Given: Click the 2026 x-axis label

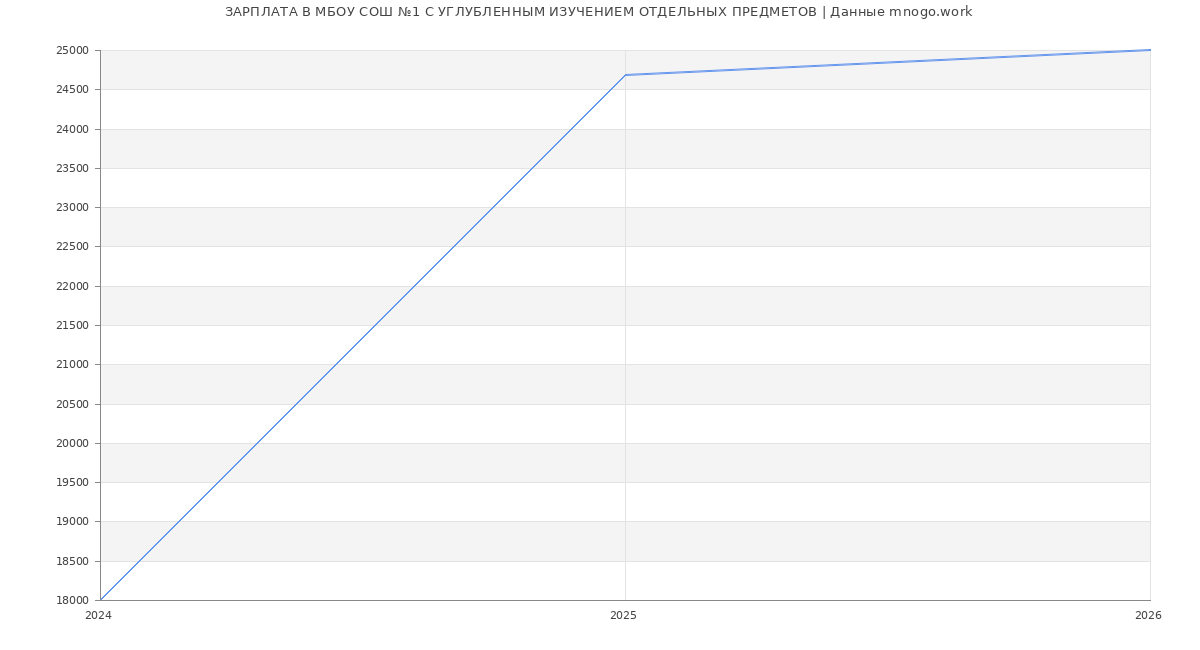Looking at the screenshot, I should (x=1148, y=616).
